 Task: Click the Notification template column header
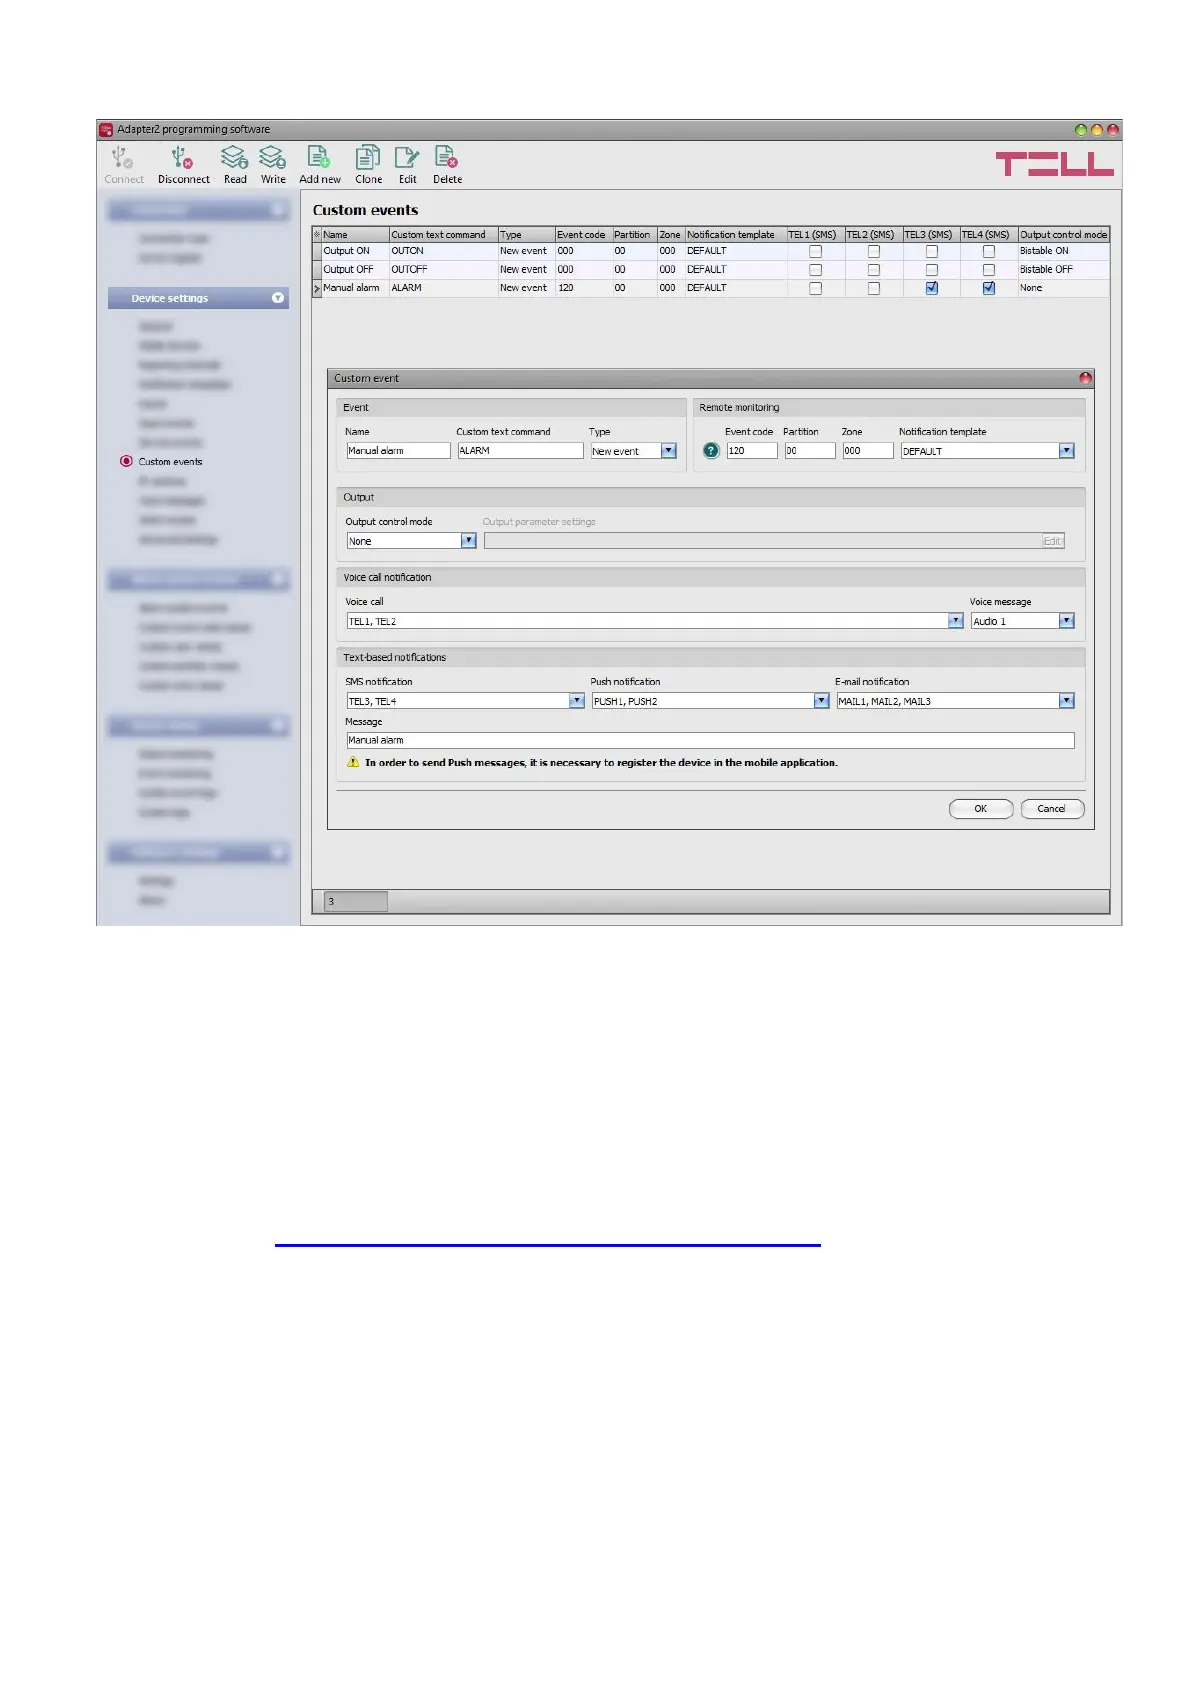click(x=735, y=235)
